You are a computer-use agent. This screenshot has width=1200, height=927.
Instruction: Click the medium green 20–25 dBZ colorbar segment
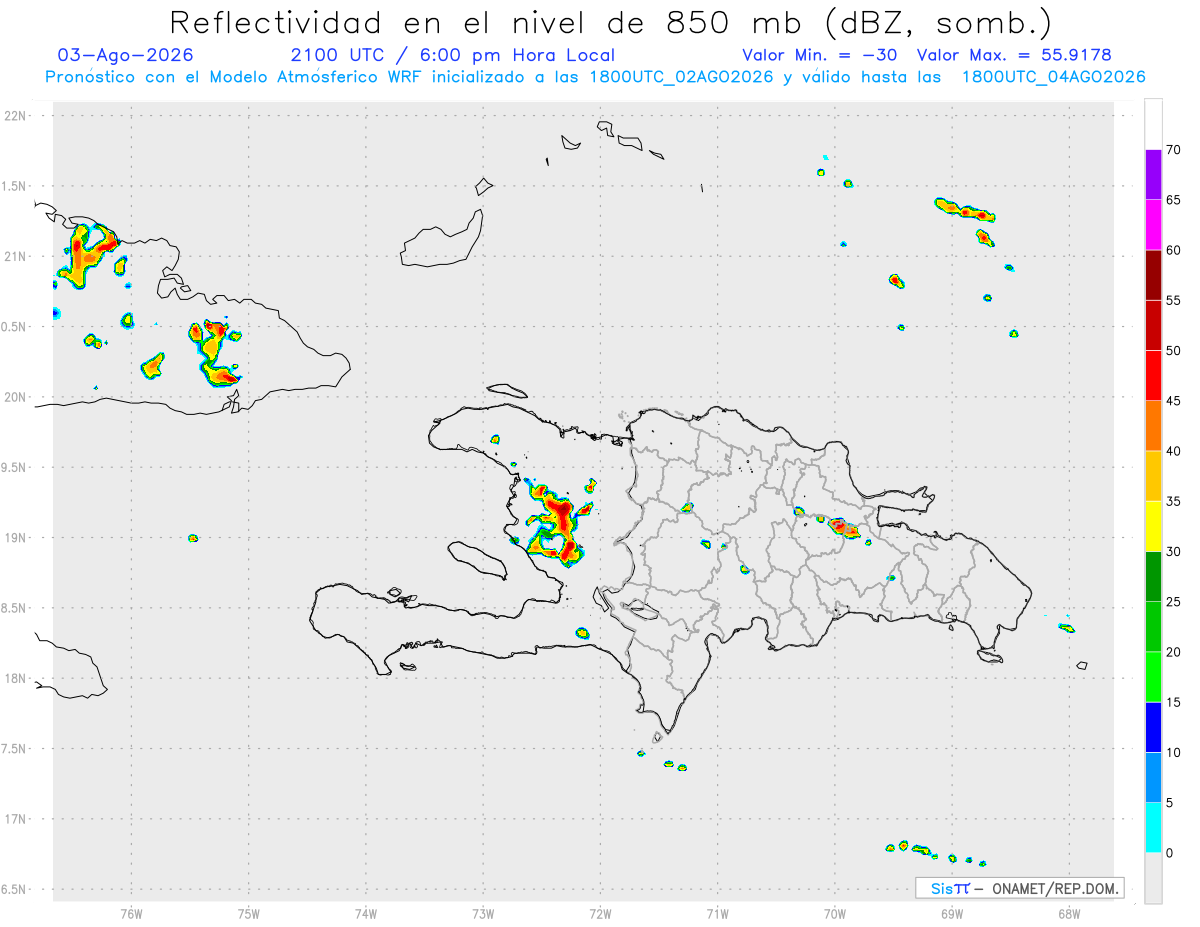(x=1153, y=627)
